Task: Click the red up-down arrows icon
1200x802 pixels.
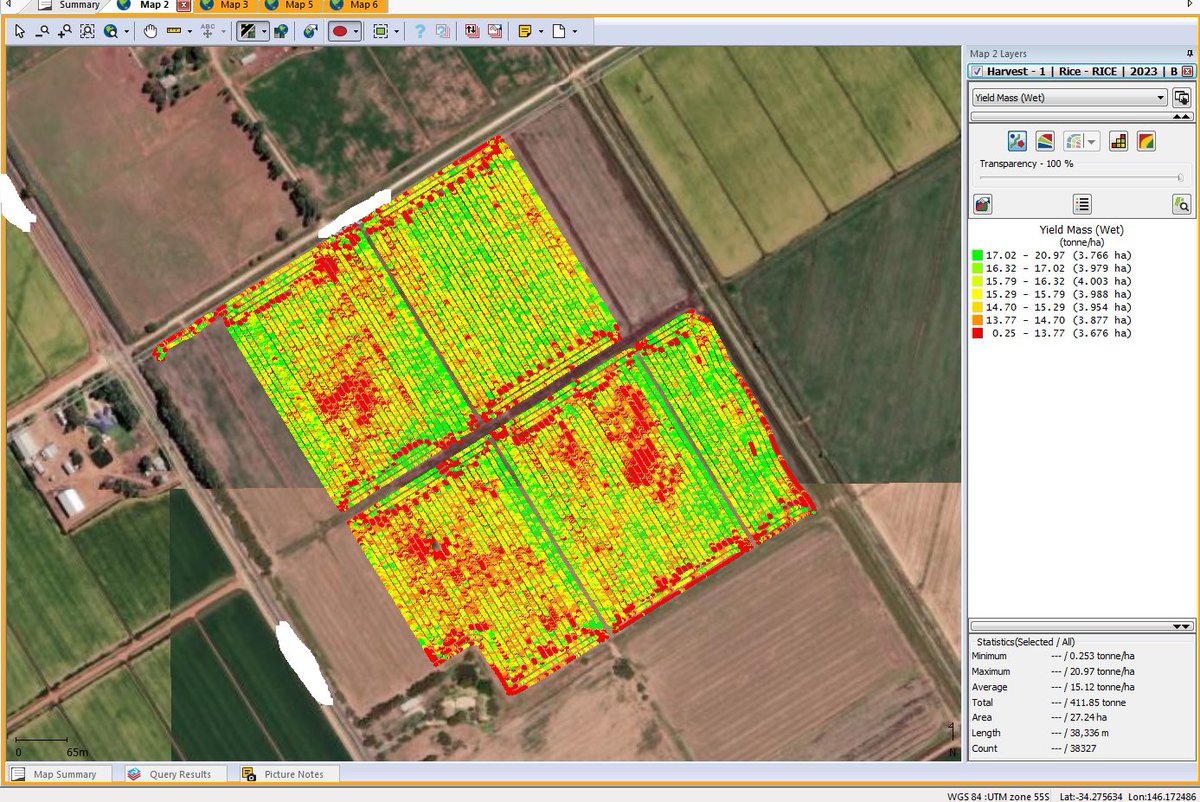Action: (x=472, y=31)
